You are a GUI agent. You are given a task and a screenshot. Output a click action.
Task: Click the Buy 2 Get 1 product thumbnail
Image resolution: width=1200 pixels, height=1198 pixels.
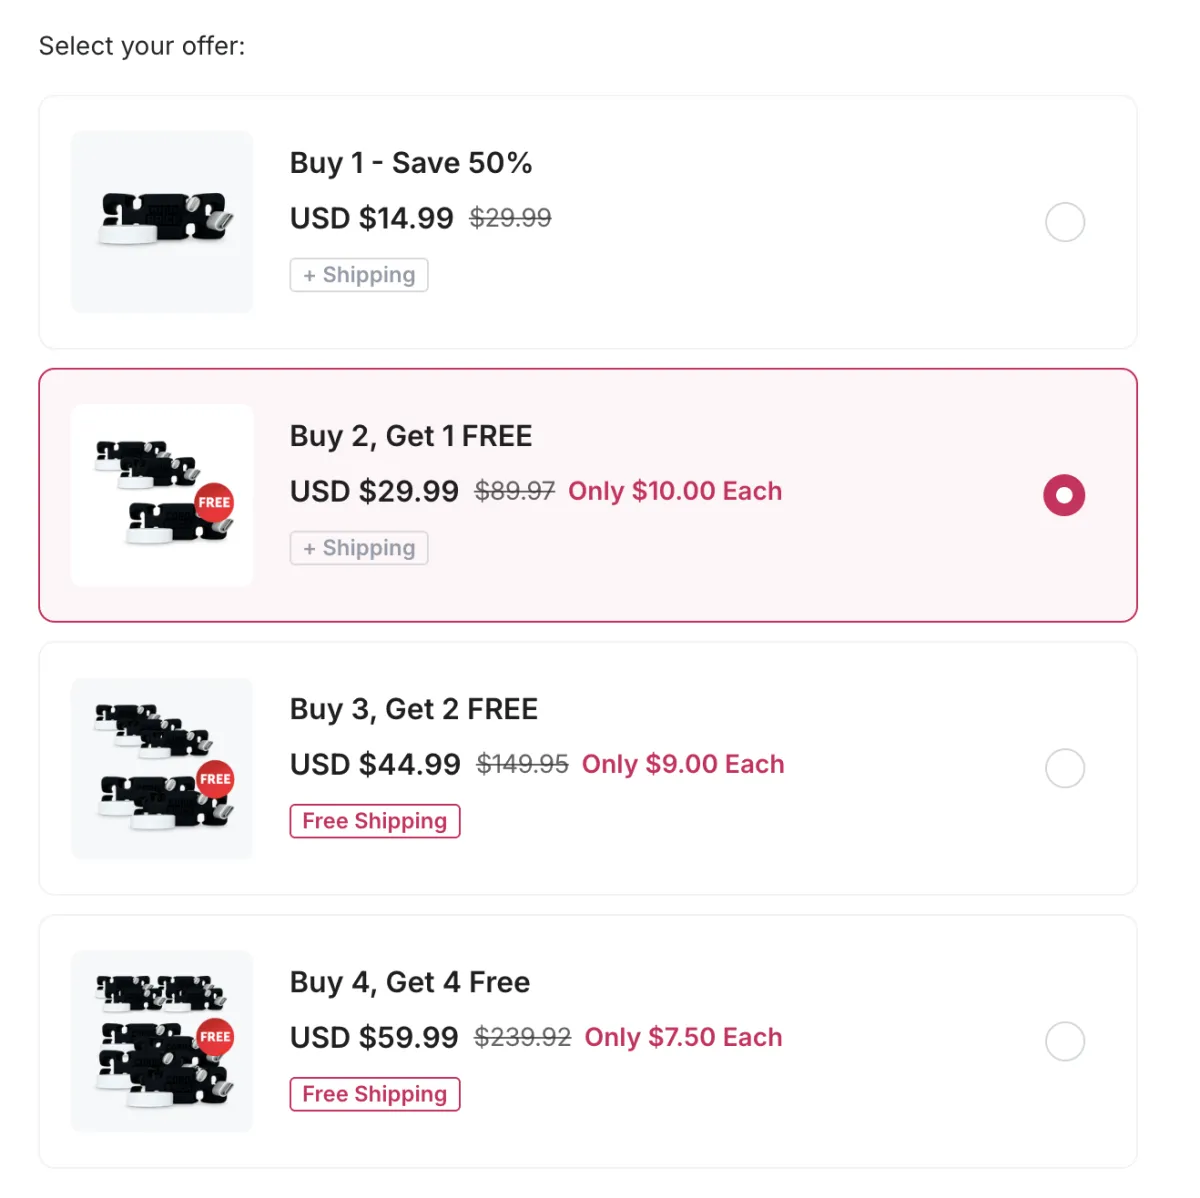click(162, 495)
